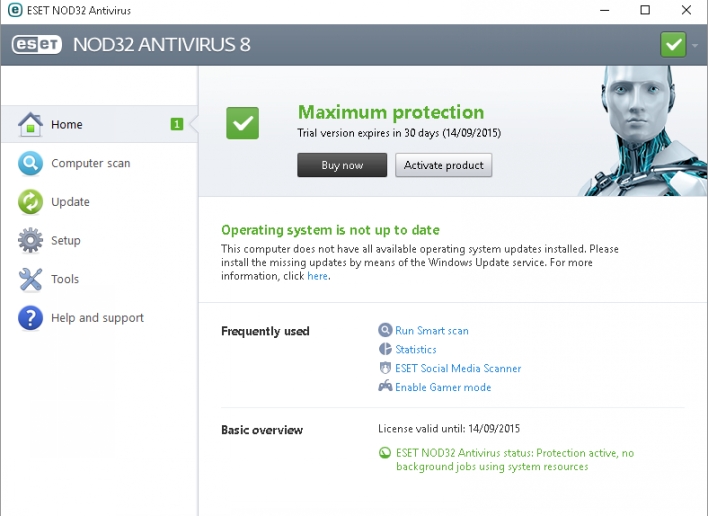
Task: Click 'License valid until: 14/09/2015' text
Action: 449,428
